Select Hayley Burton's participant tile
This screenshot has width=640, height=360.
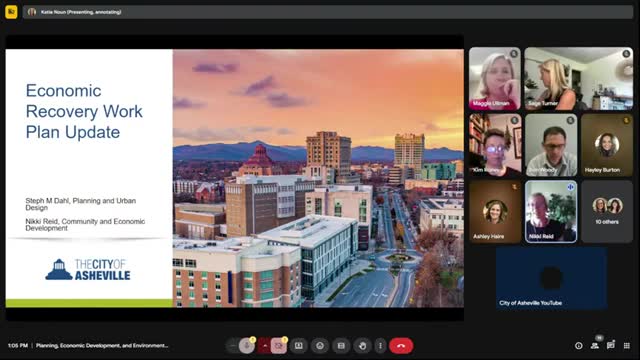tap(607, 145)
